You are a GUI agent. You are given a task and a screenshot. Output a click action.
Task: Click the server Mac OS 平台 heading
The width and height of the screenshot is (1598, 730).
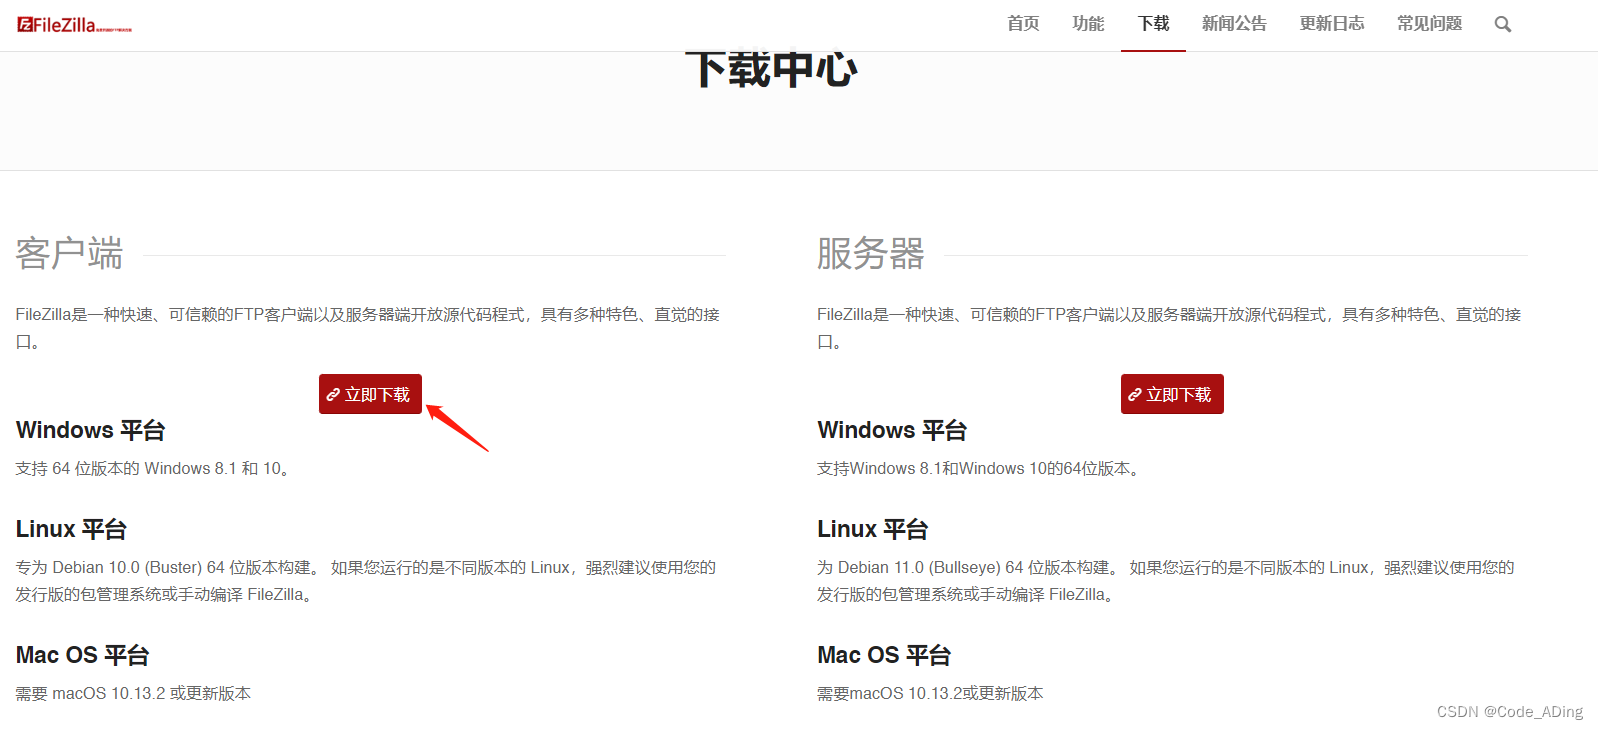884,655
